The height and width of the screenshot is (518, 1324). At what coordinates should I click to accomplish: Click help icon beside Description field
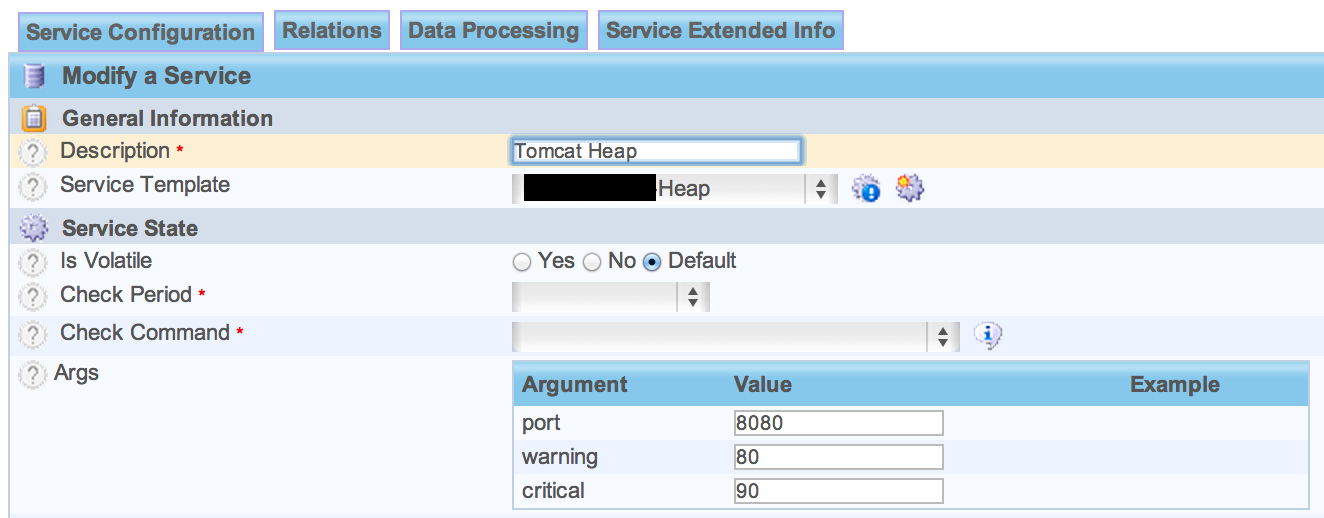34,153
